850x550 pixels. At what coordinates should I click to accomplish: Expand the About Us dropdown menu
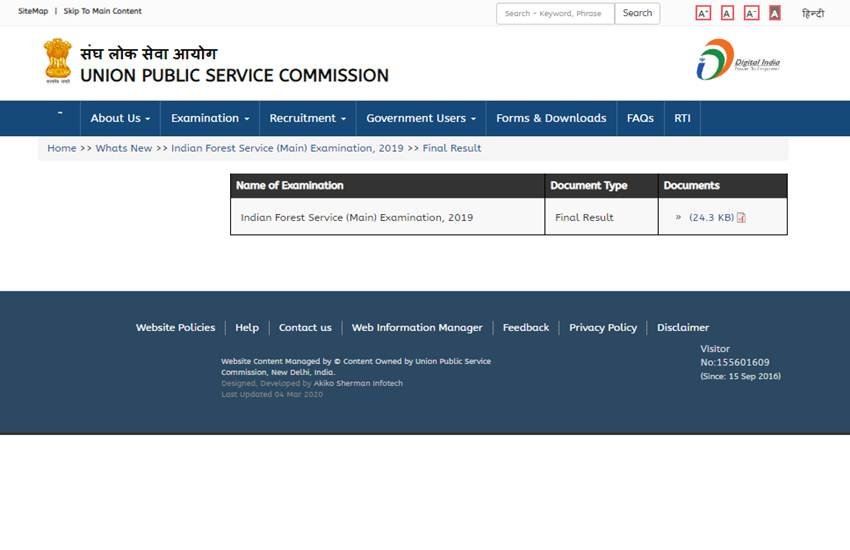pos(120,118)
